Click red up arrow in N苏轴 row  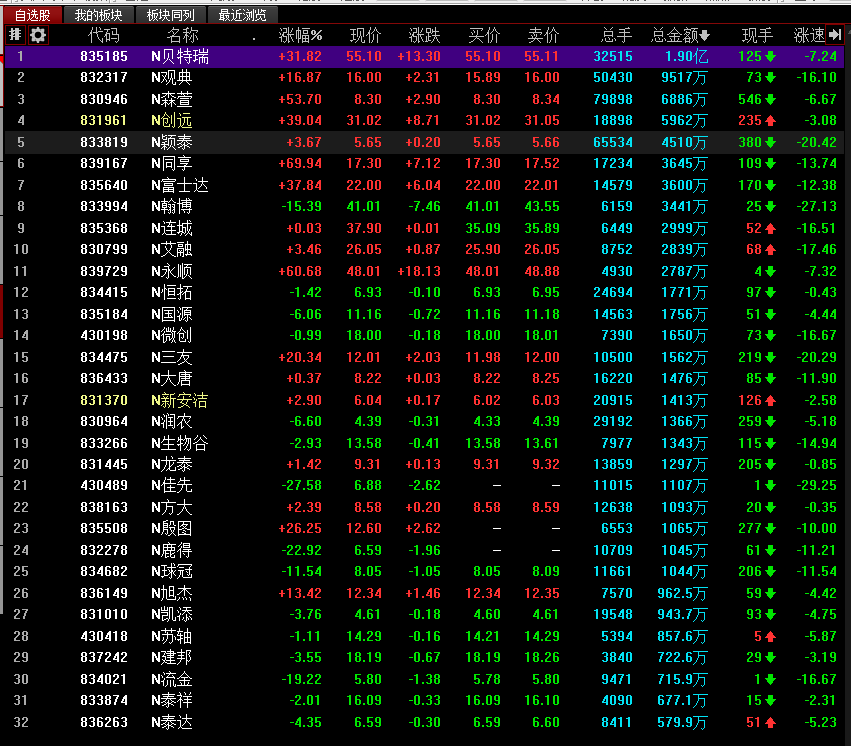770,637
